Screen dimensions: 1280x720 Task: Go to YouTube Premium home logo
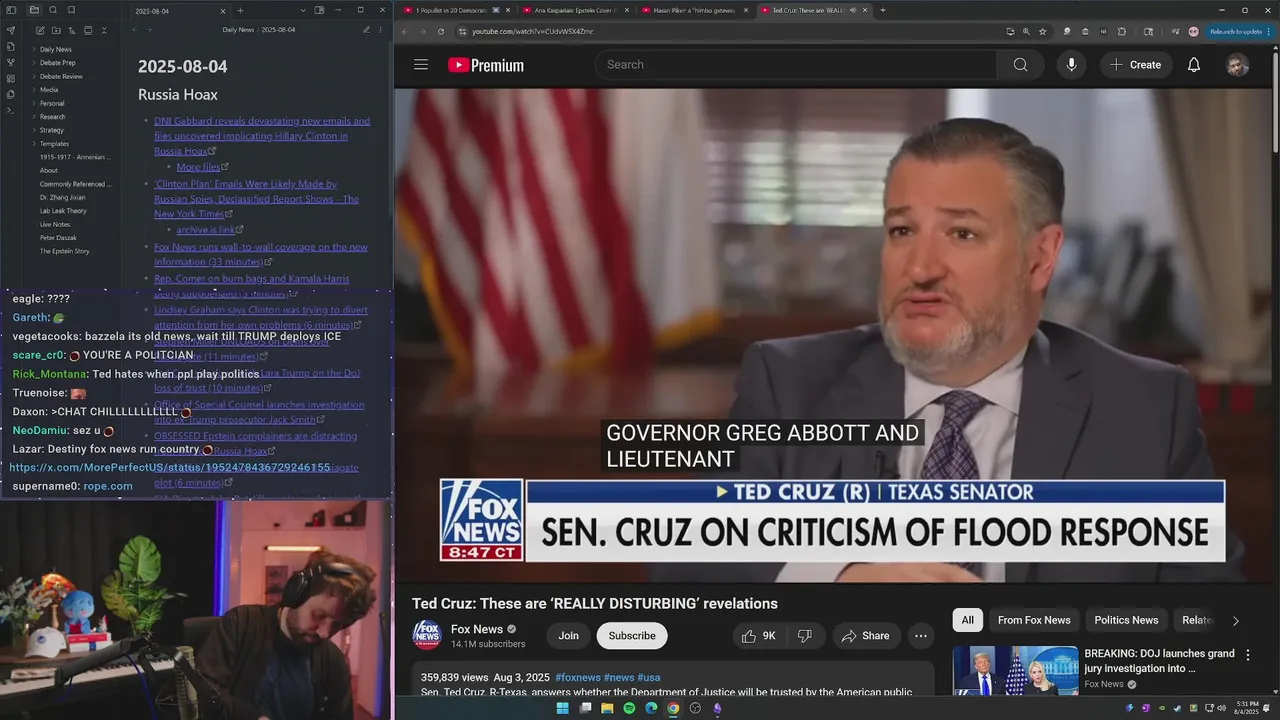coord(486,65)
